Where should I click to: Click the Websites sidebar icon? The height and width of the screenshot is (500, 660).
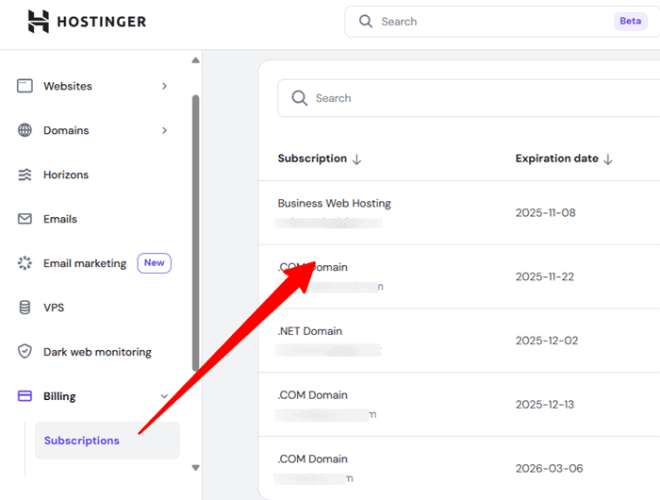25,86
